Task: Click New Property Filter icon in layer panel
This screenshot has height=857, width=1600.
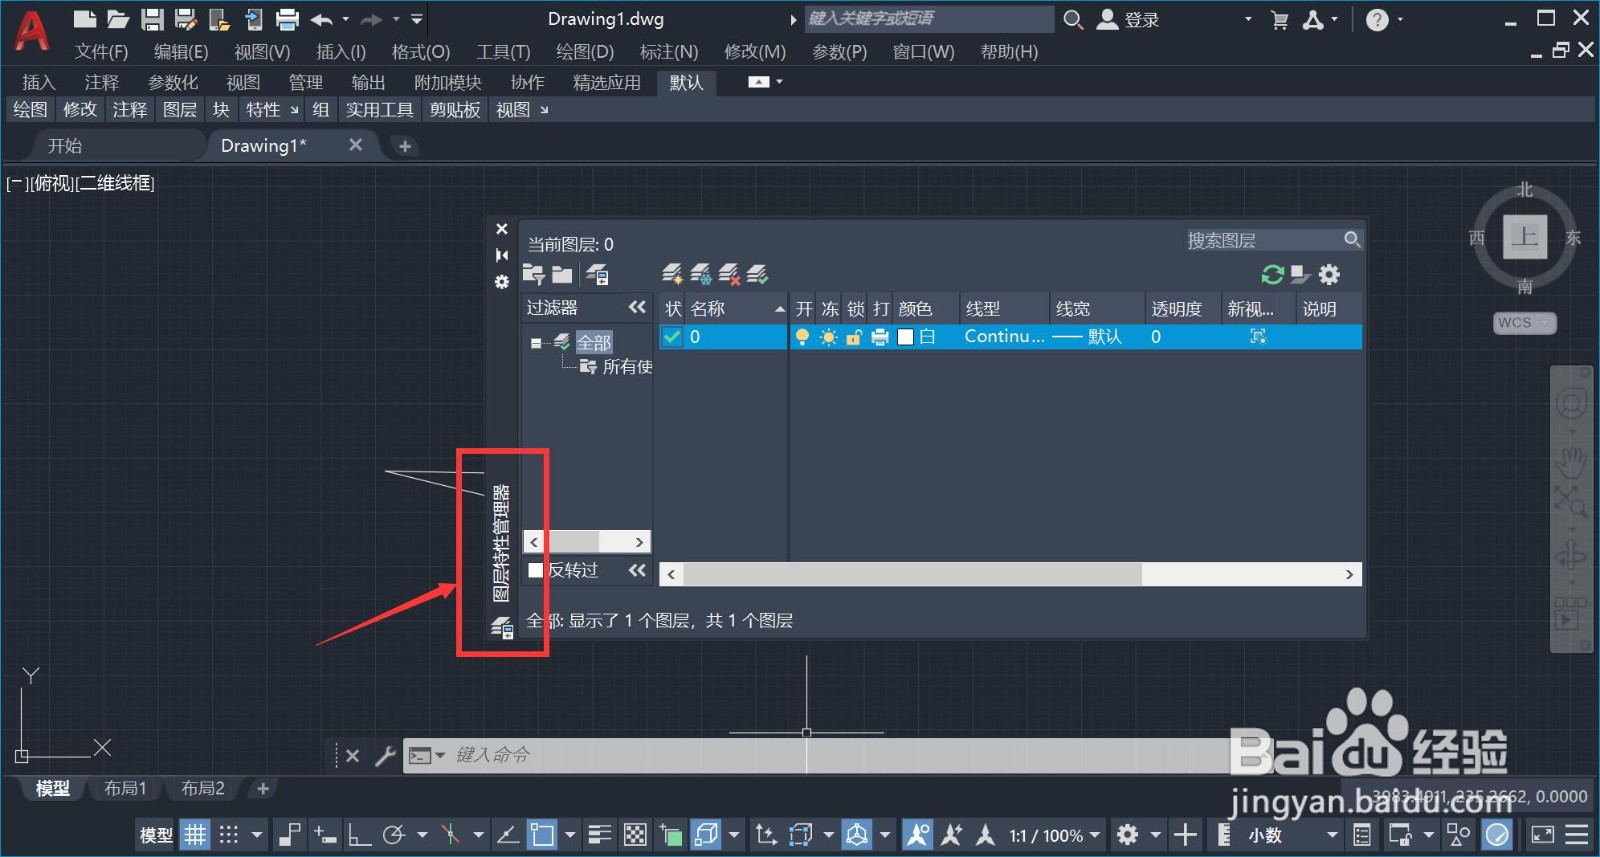Action: pos(534,274)
